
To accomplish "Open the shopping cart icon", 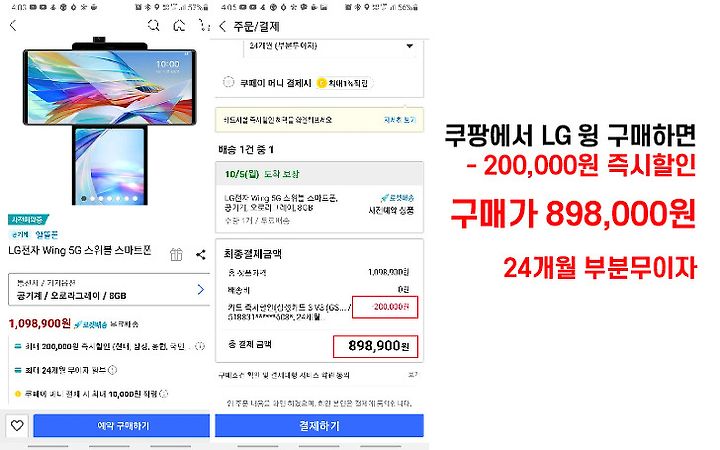I will coord(203,25).
